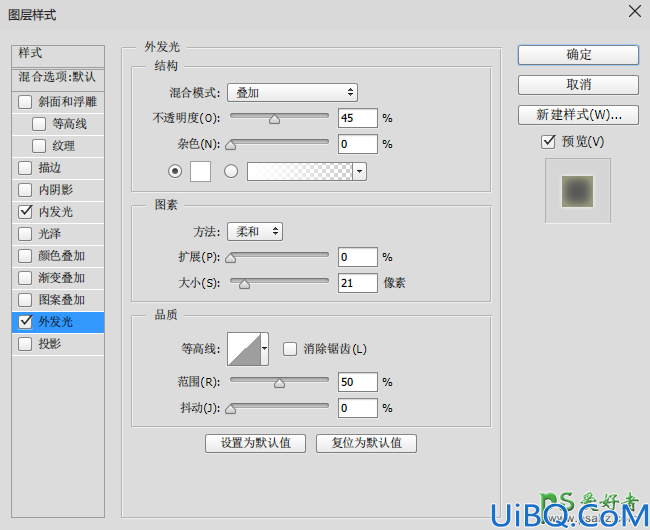The height and width of the screenshot is (530, 650).
Task: Click the 确定 button
Action: tap(578, 55)
